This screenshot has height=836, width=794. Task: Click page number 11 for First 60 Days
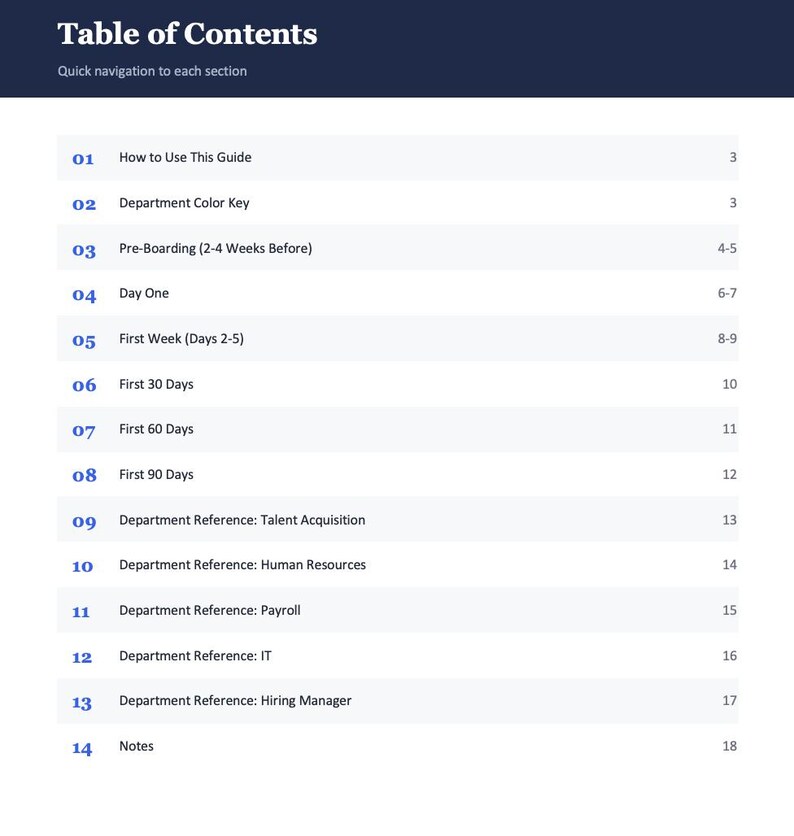tap(729, 429)
